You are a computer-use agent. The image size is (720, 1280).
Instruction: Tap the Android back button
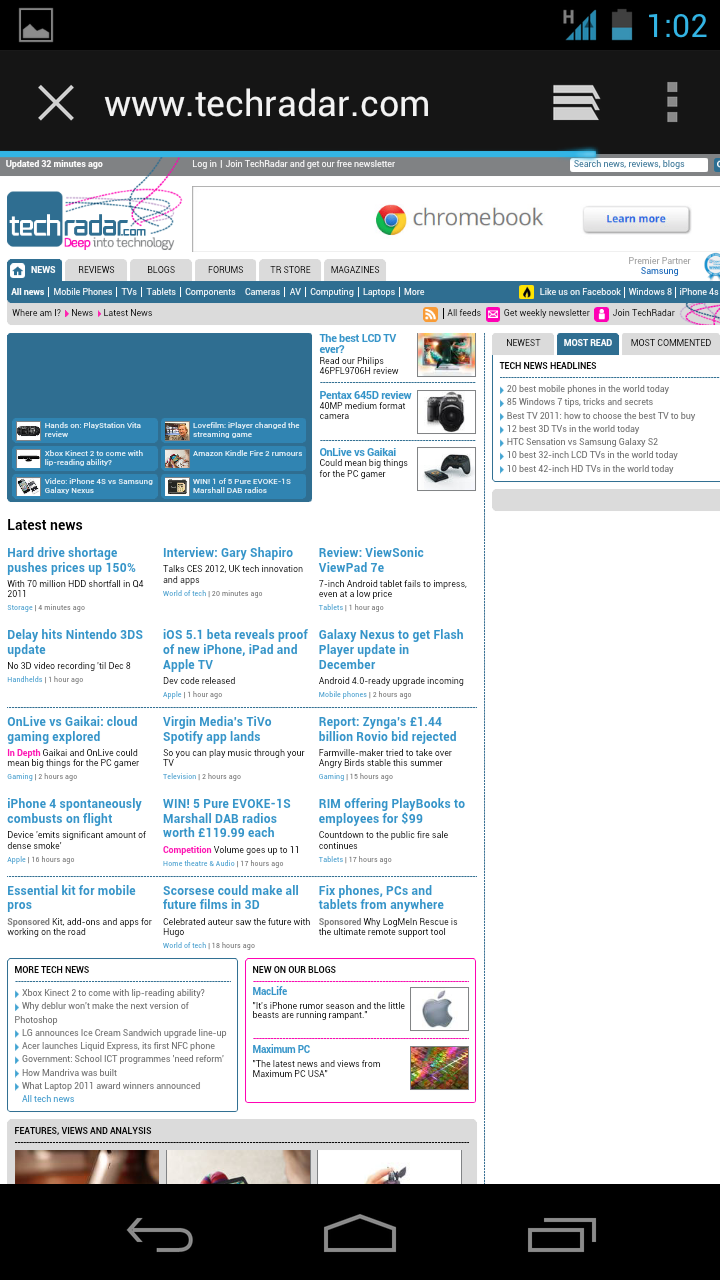160,1233
